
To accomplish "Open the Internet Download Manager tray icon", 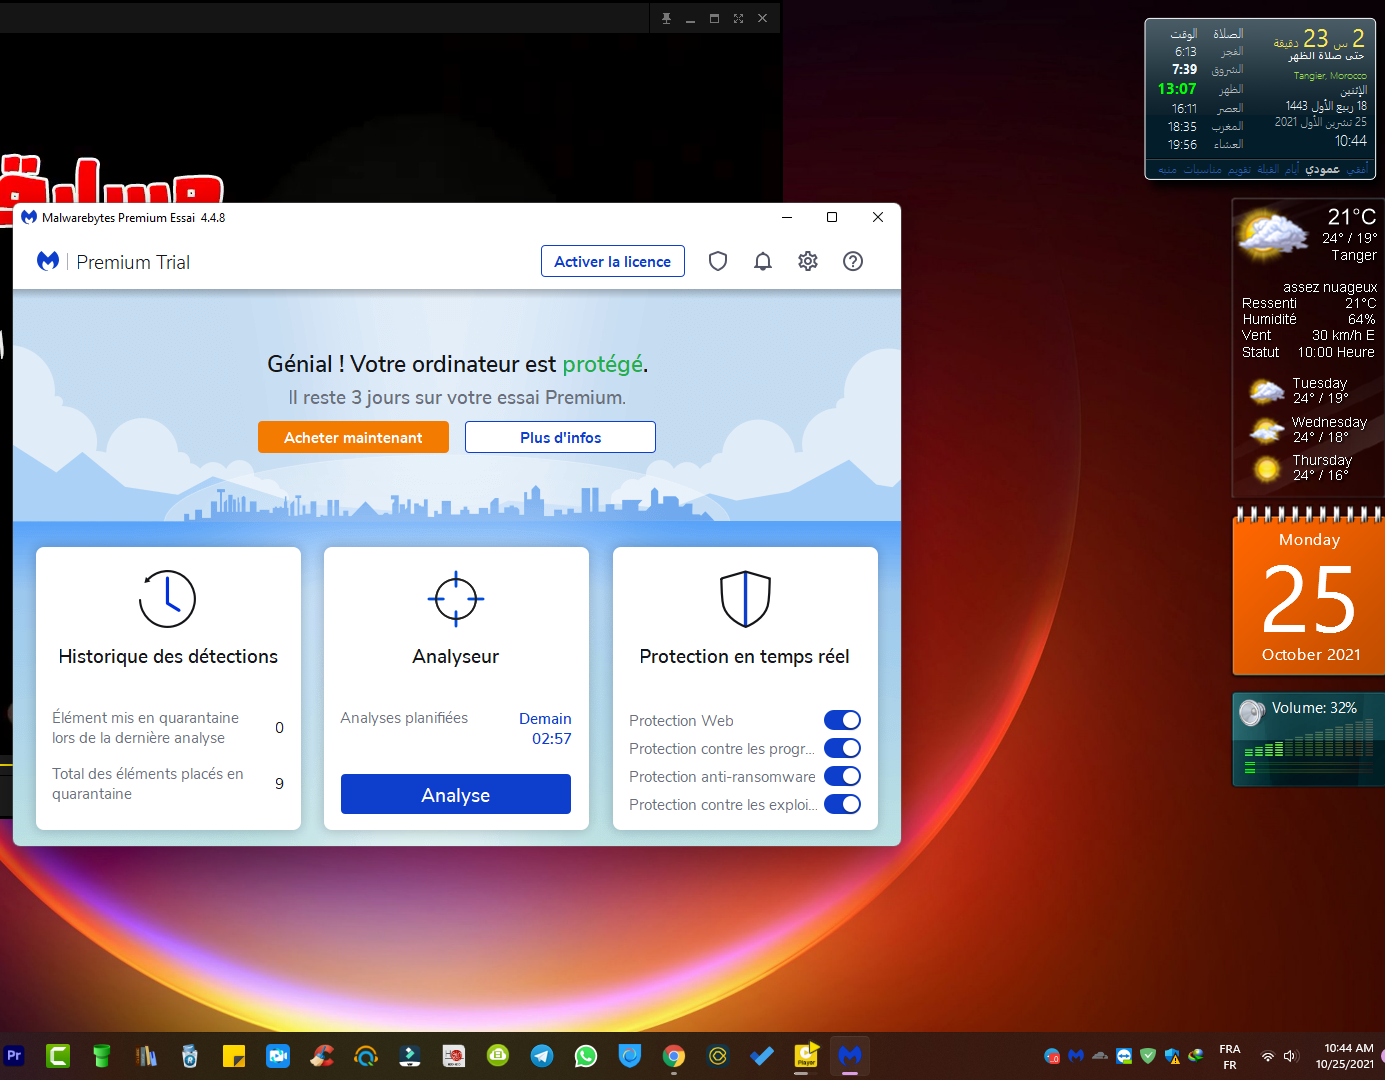I will [1196, 1056].
